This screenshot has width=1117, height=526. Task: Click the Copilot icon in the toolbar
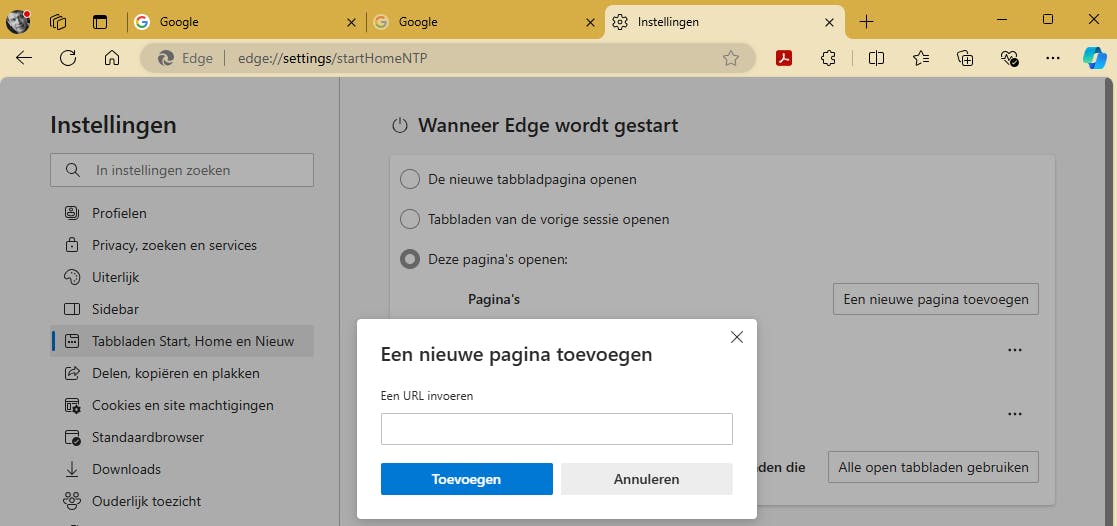tap(1094, 58)
